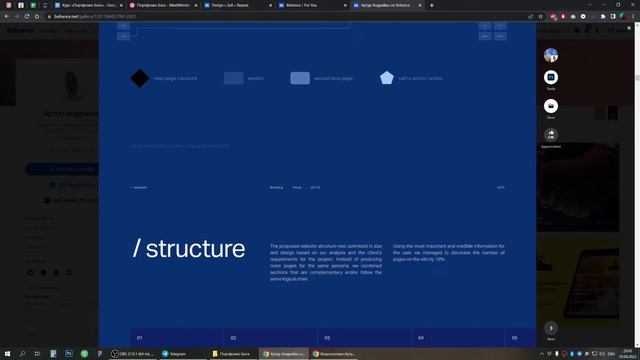
Task: Open Photoshop from the taskbar
Action: (x=69, y=354)
